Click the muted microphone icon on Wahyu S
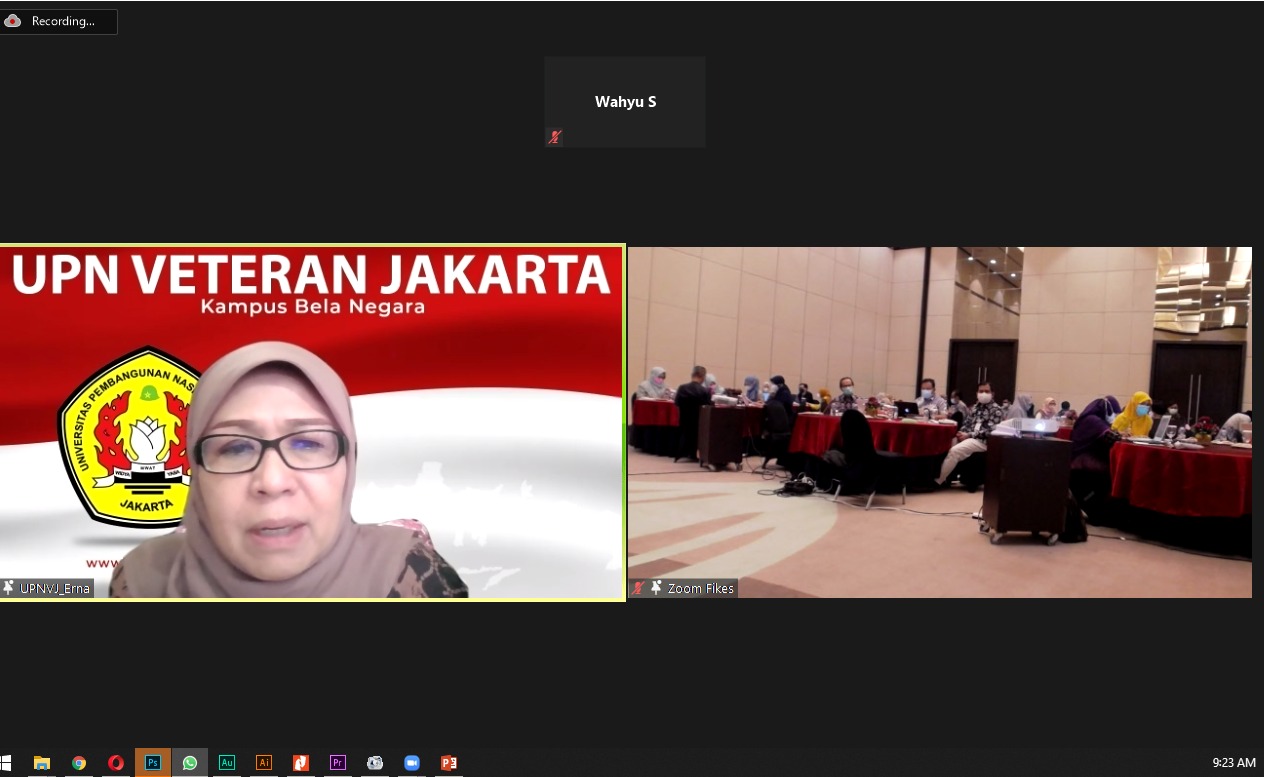This screenshot has width=1264, height=777. (x=554, y=137)
